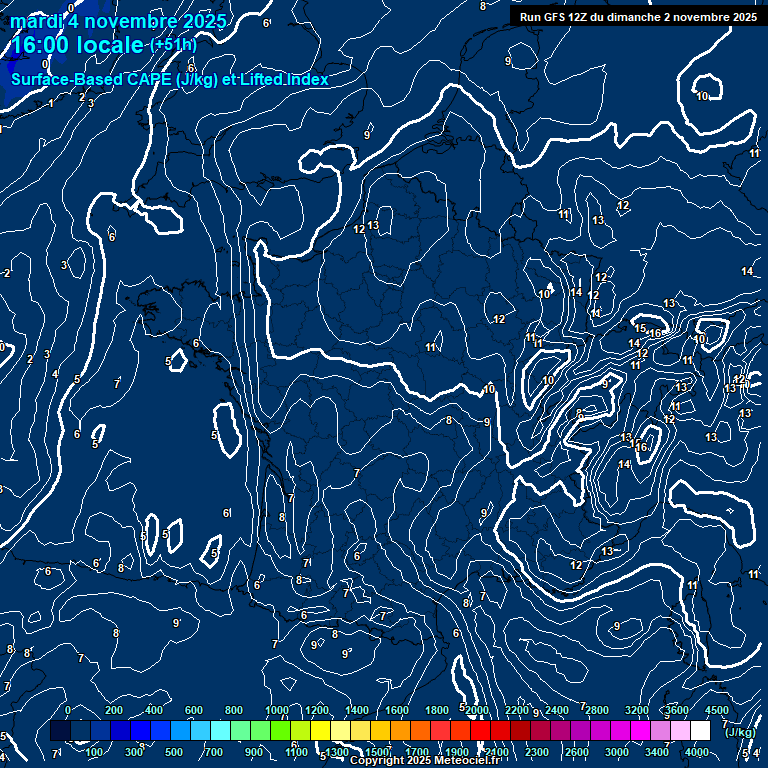Click the "4500" legend value

717,710
